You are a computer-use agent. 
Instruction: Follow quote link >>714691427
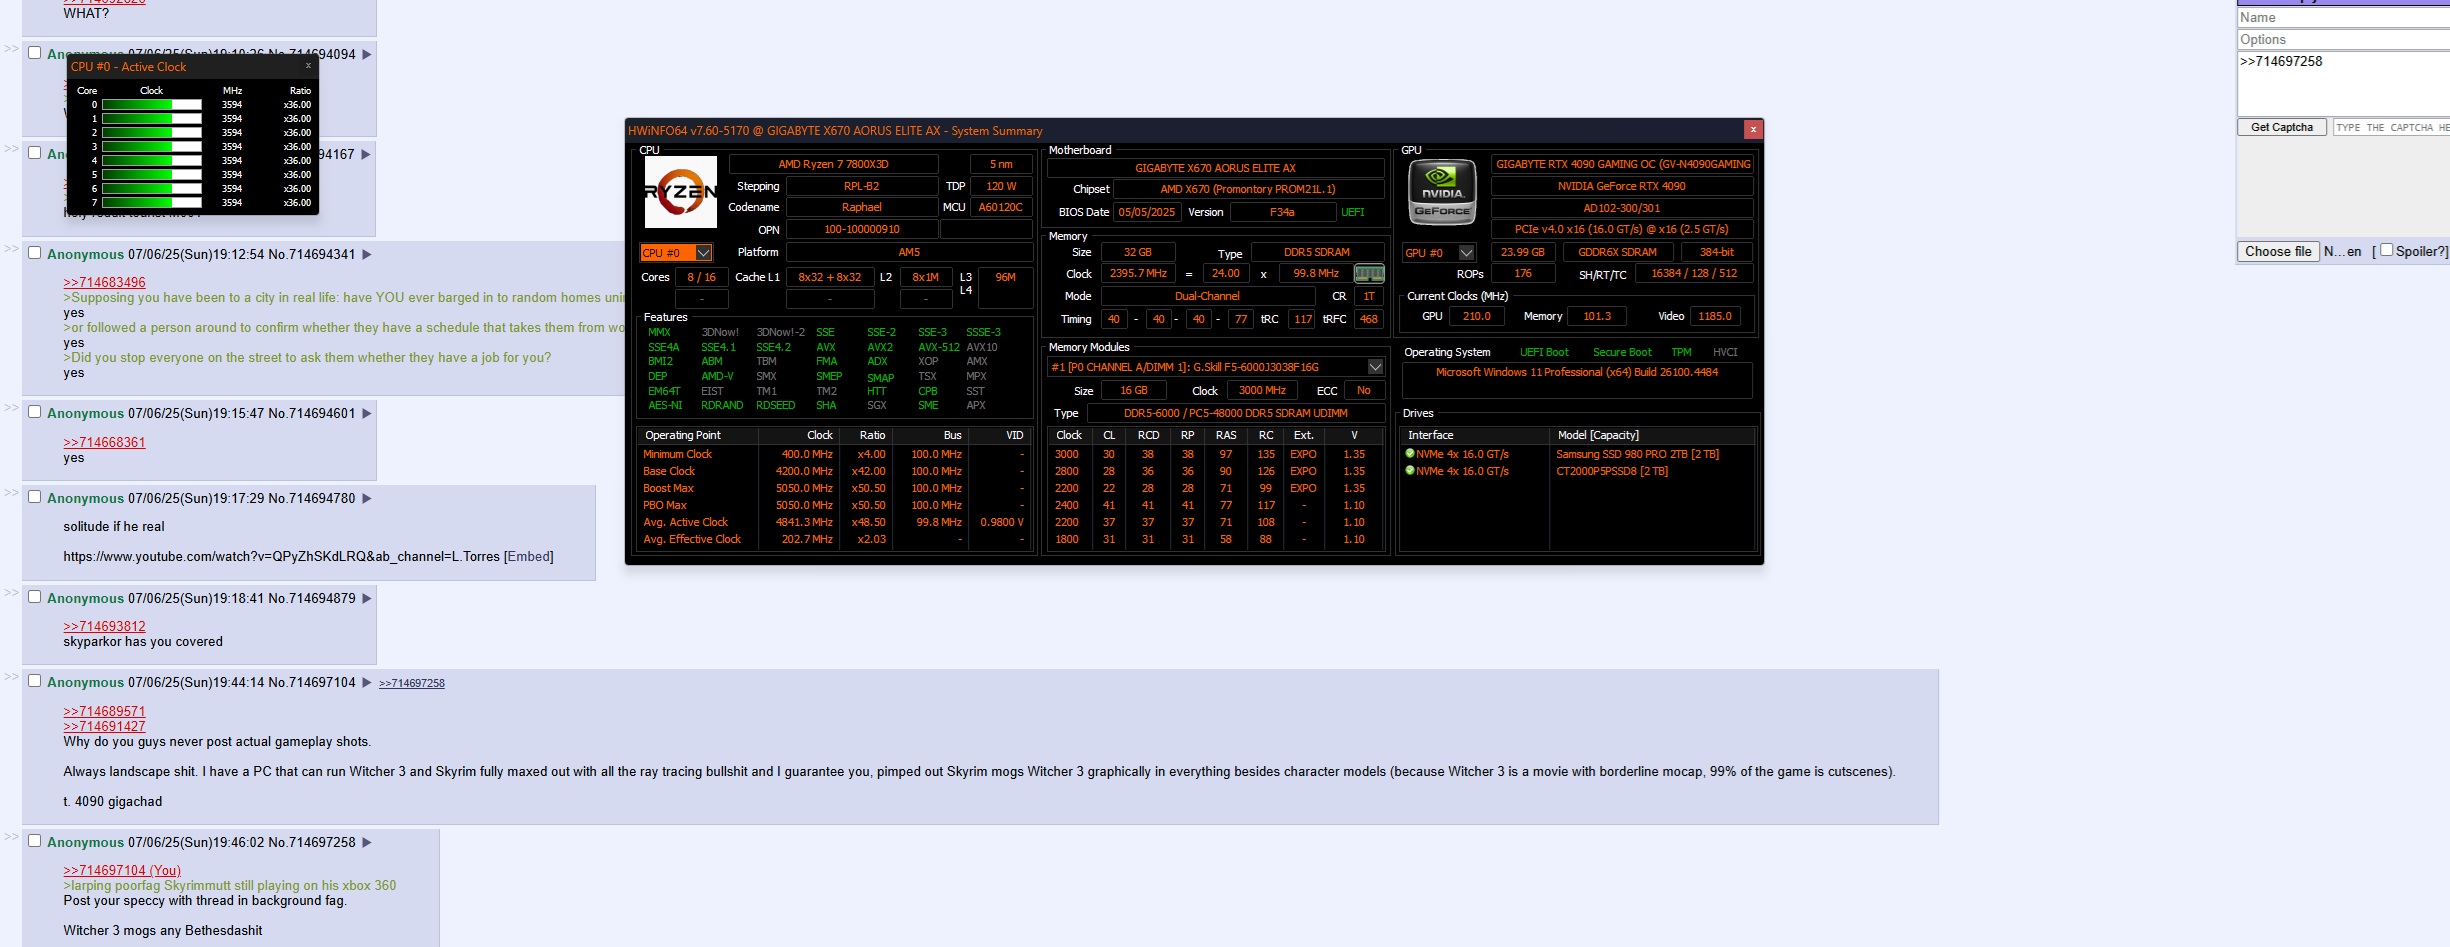point(104,726)
